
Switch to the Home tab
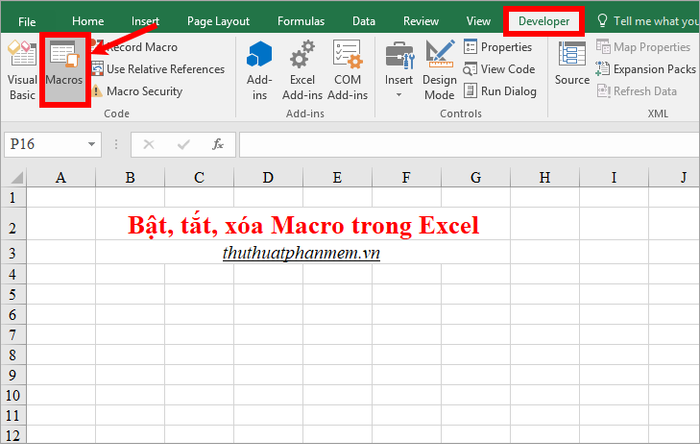[x=88, y=21]
